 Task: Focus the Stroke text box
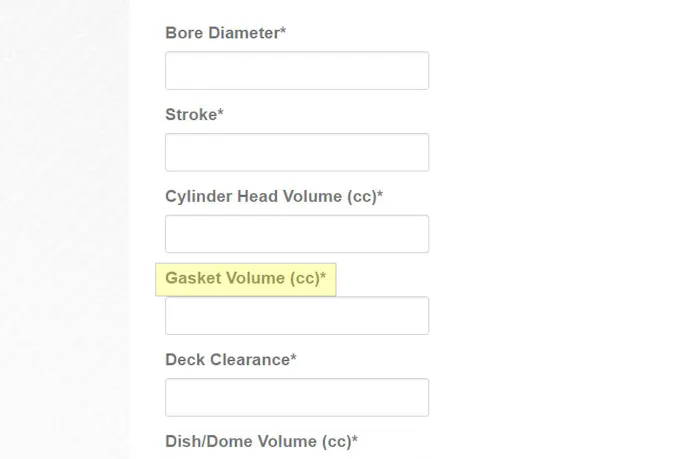(x=297, y=153)
